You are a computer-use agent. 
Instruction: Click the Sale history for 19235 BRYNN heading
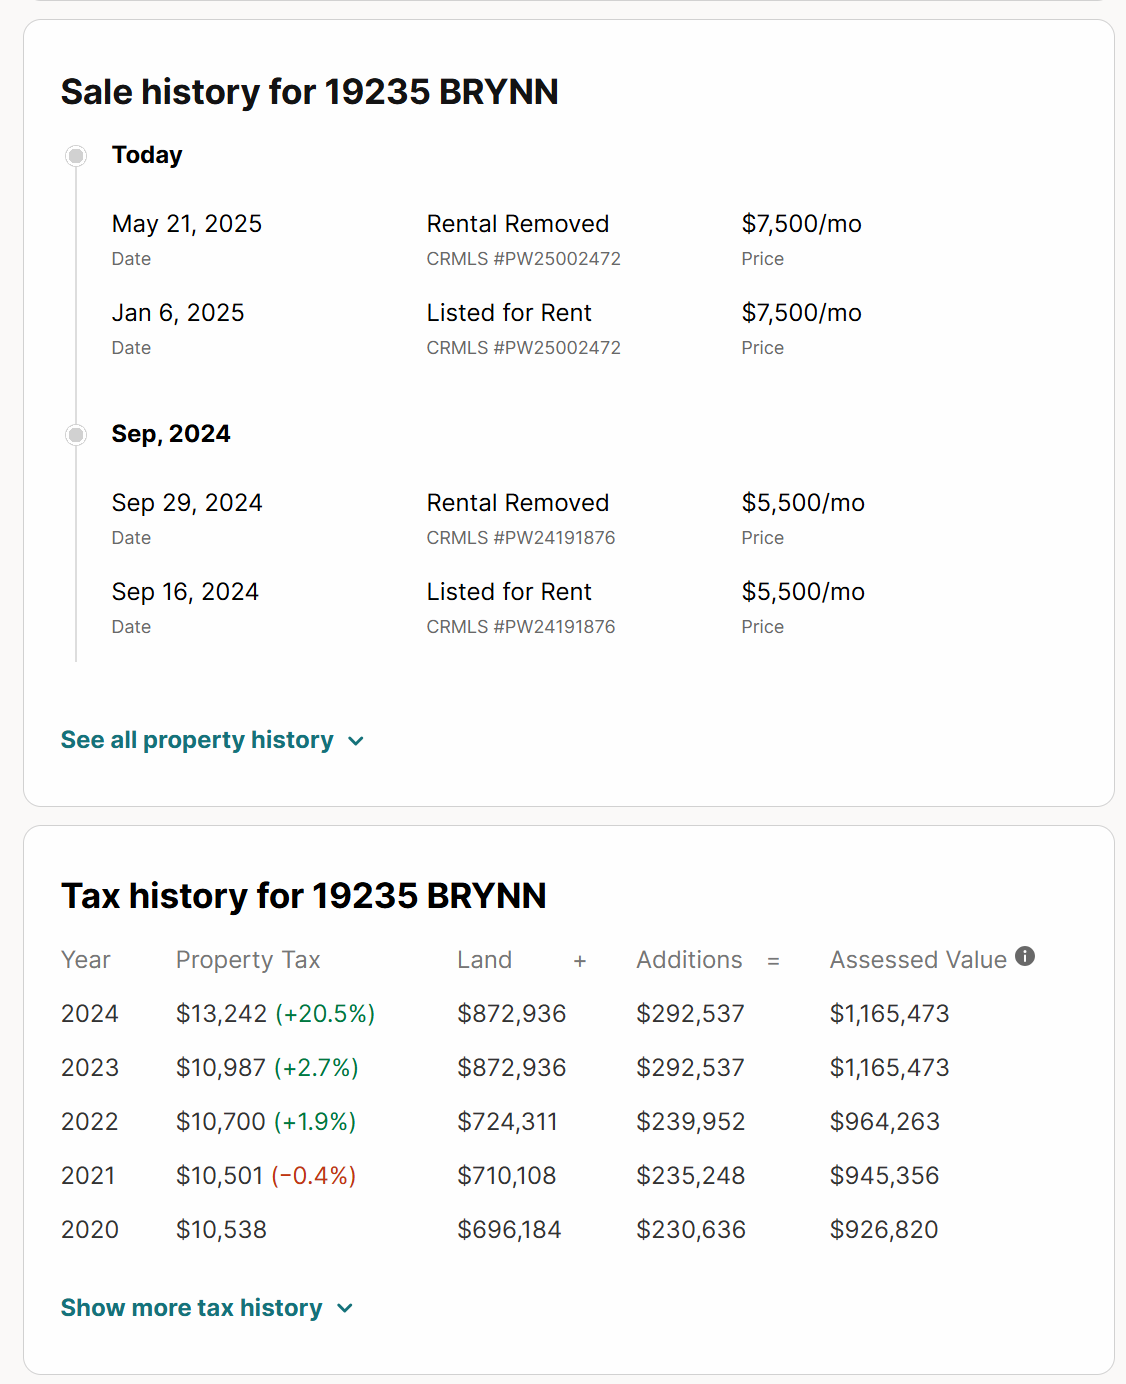coord(310,92)
